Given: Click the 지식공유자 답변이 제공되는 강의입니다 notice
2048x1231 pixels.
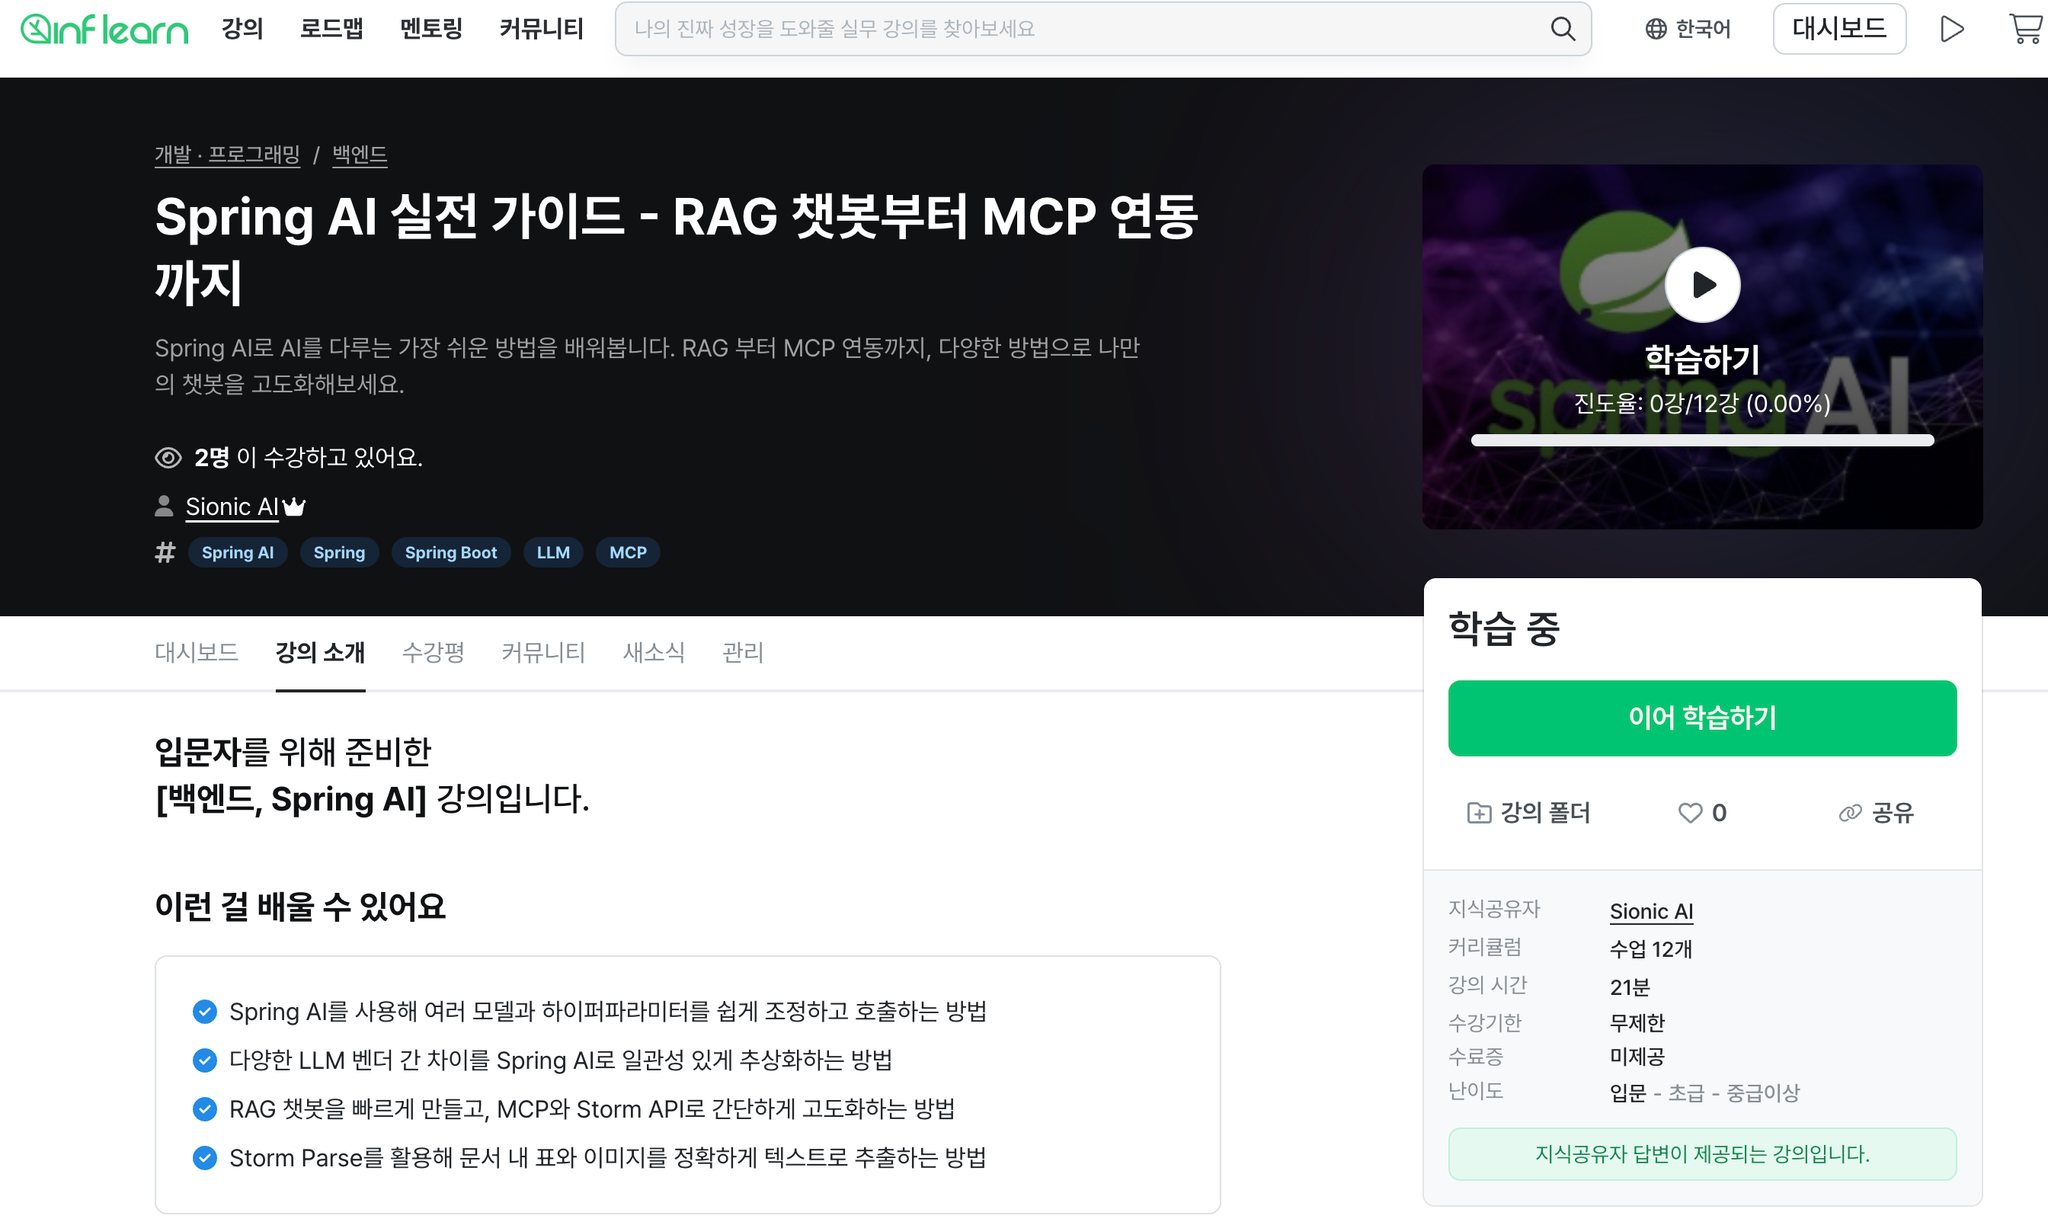Looking at the screenshot, I should point(1702,1154).
